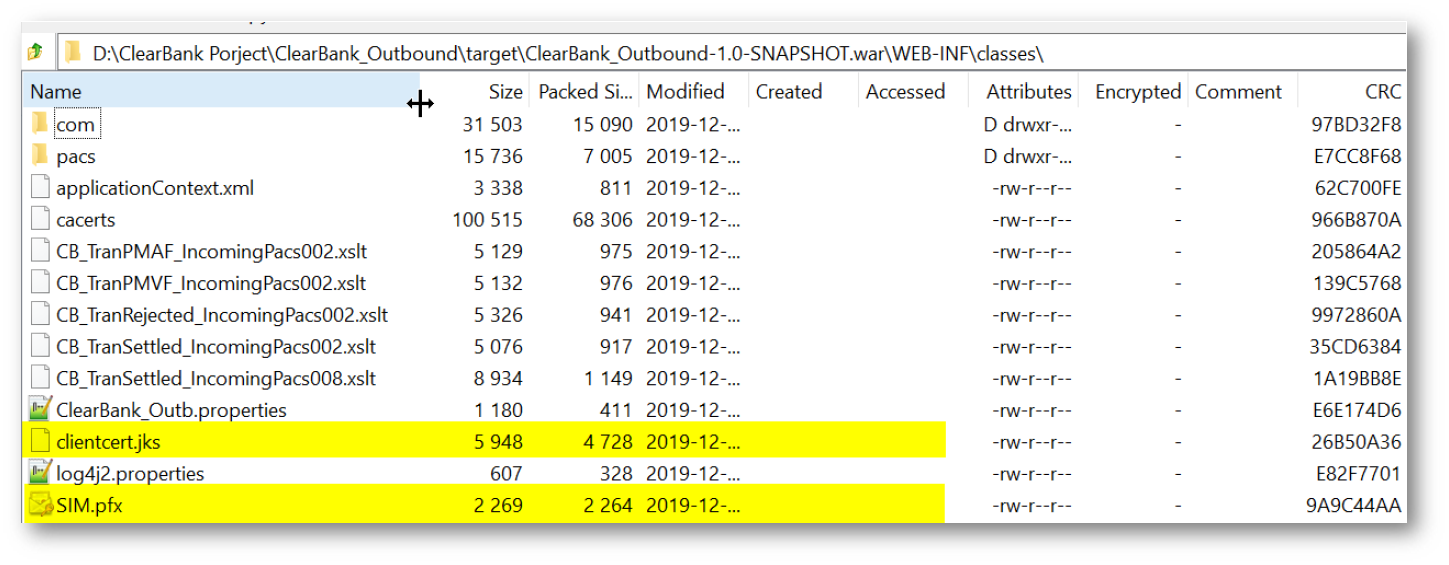Click the up-folder arrow icon
This screenshot has height=565, width=1449.
point(35,52)
